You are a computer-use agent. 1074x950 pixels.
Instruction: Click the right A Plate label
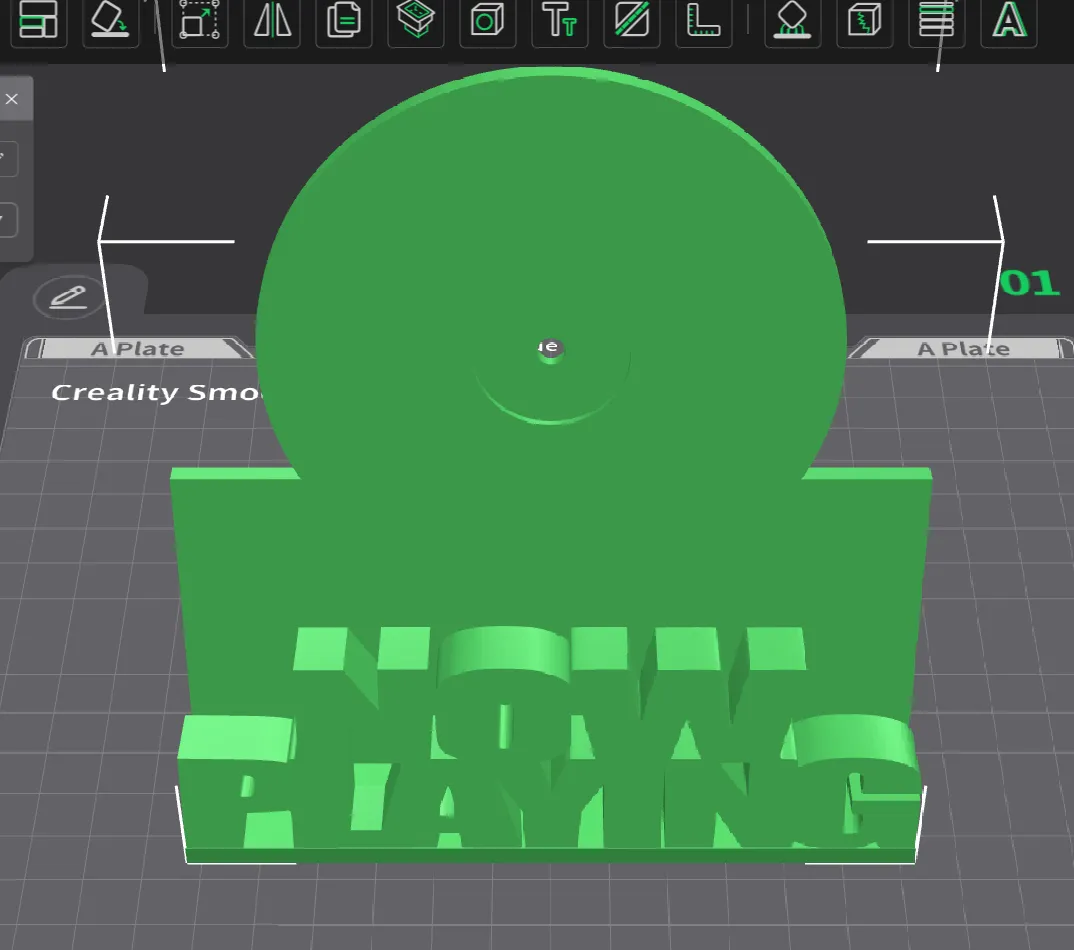pos(963,349)
